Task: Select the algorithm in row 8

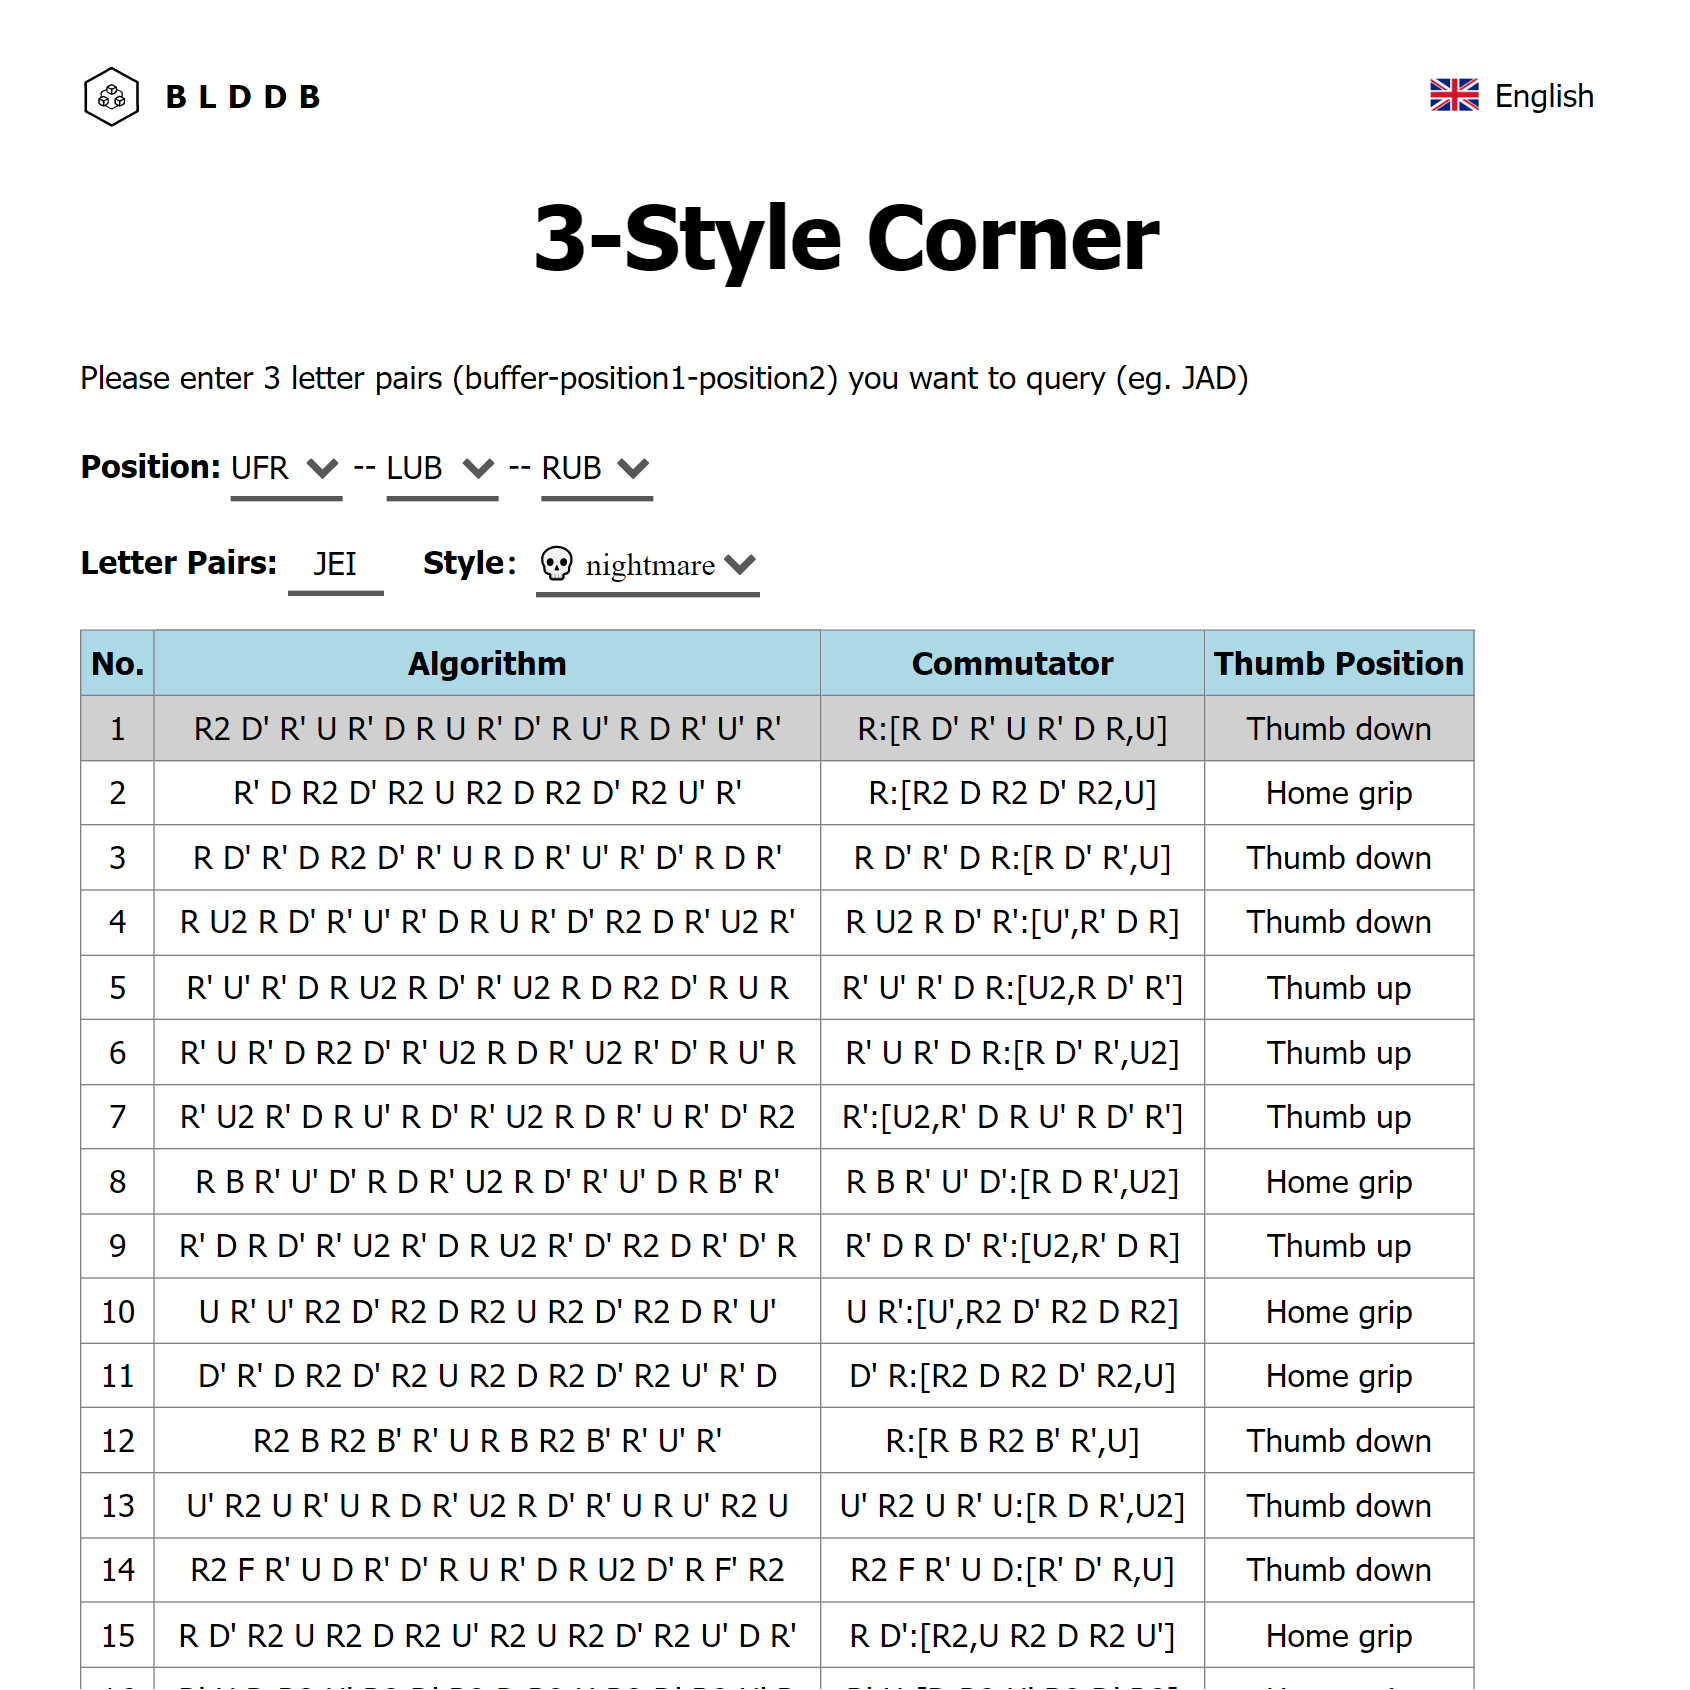Action: [487, 1182]
